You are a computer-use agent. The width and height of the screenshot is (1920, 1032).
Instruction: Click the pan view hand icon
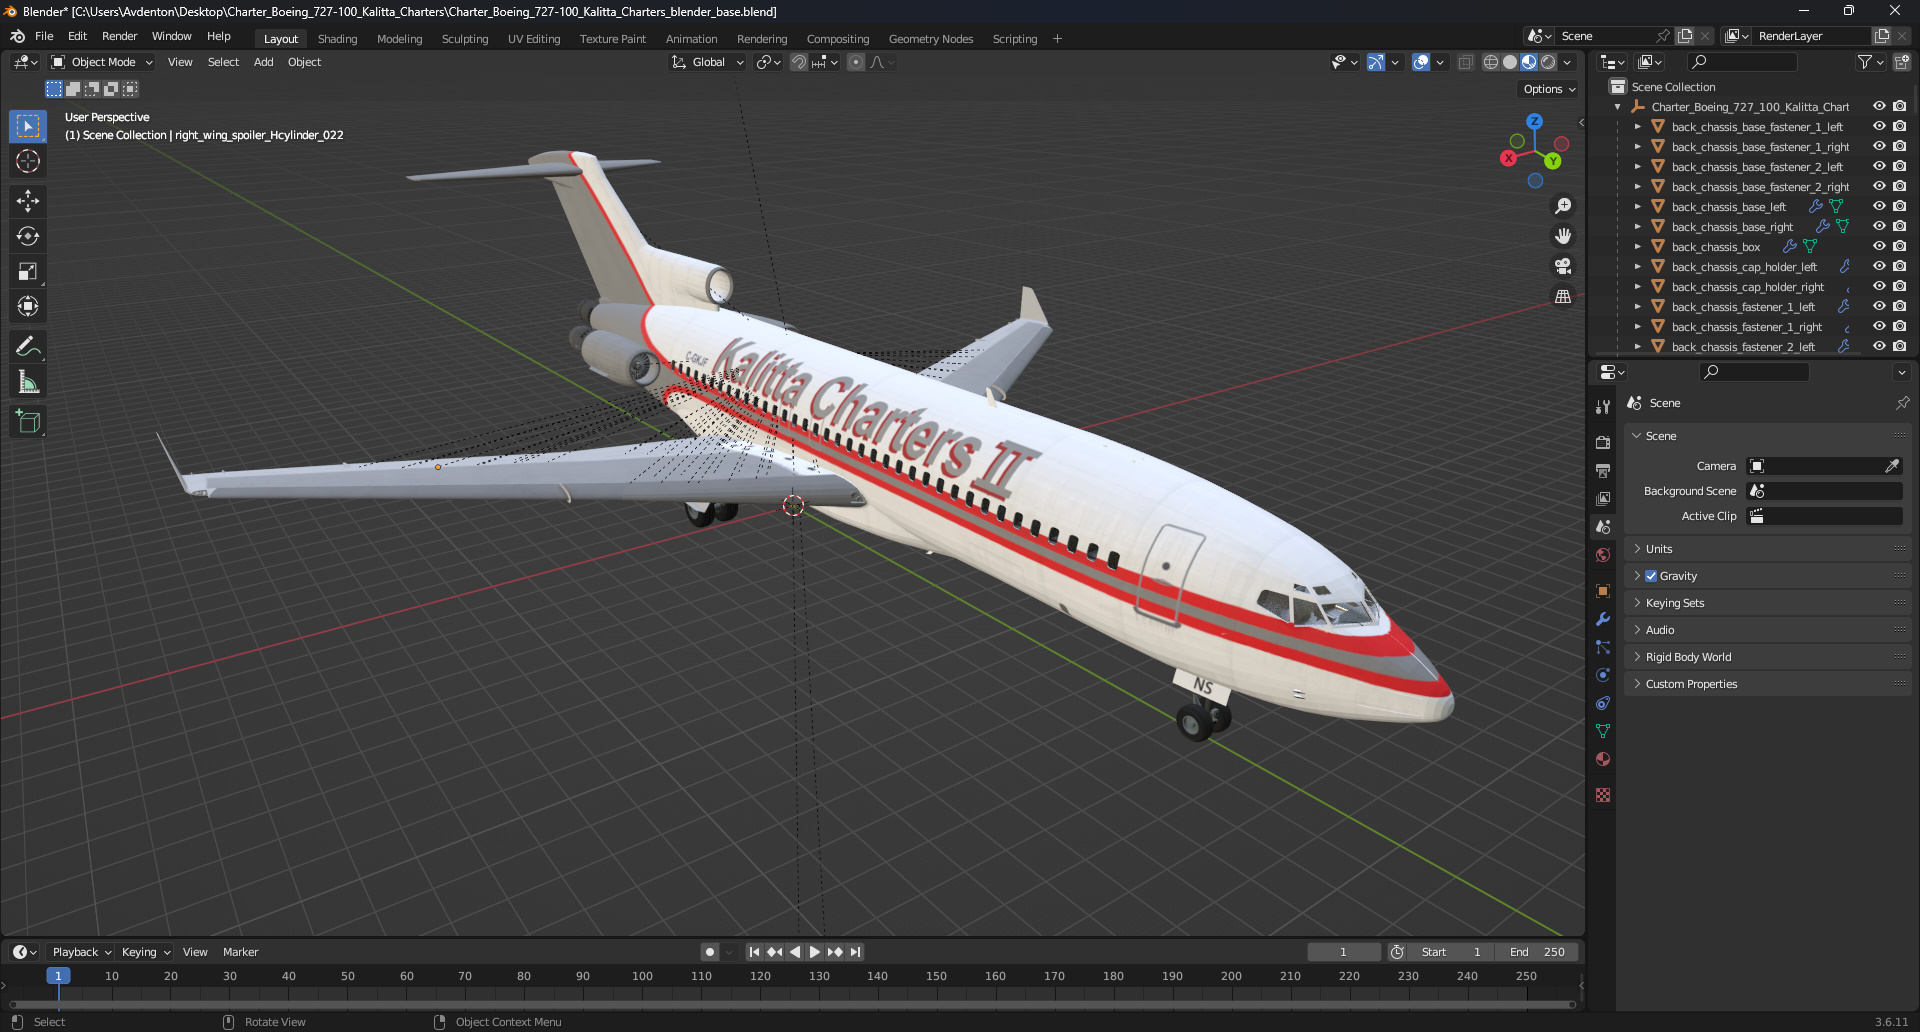pos(1563,236)
